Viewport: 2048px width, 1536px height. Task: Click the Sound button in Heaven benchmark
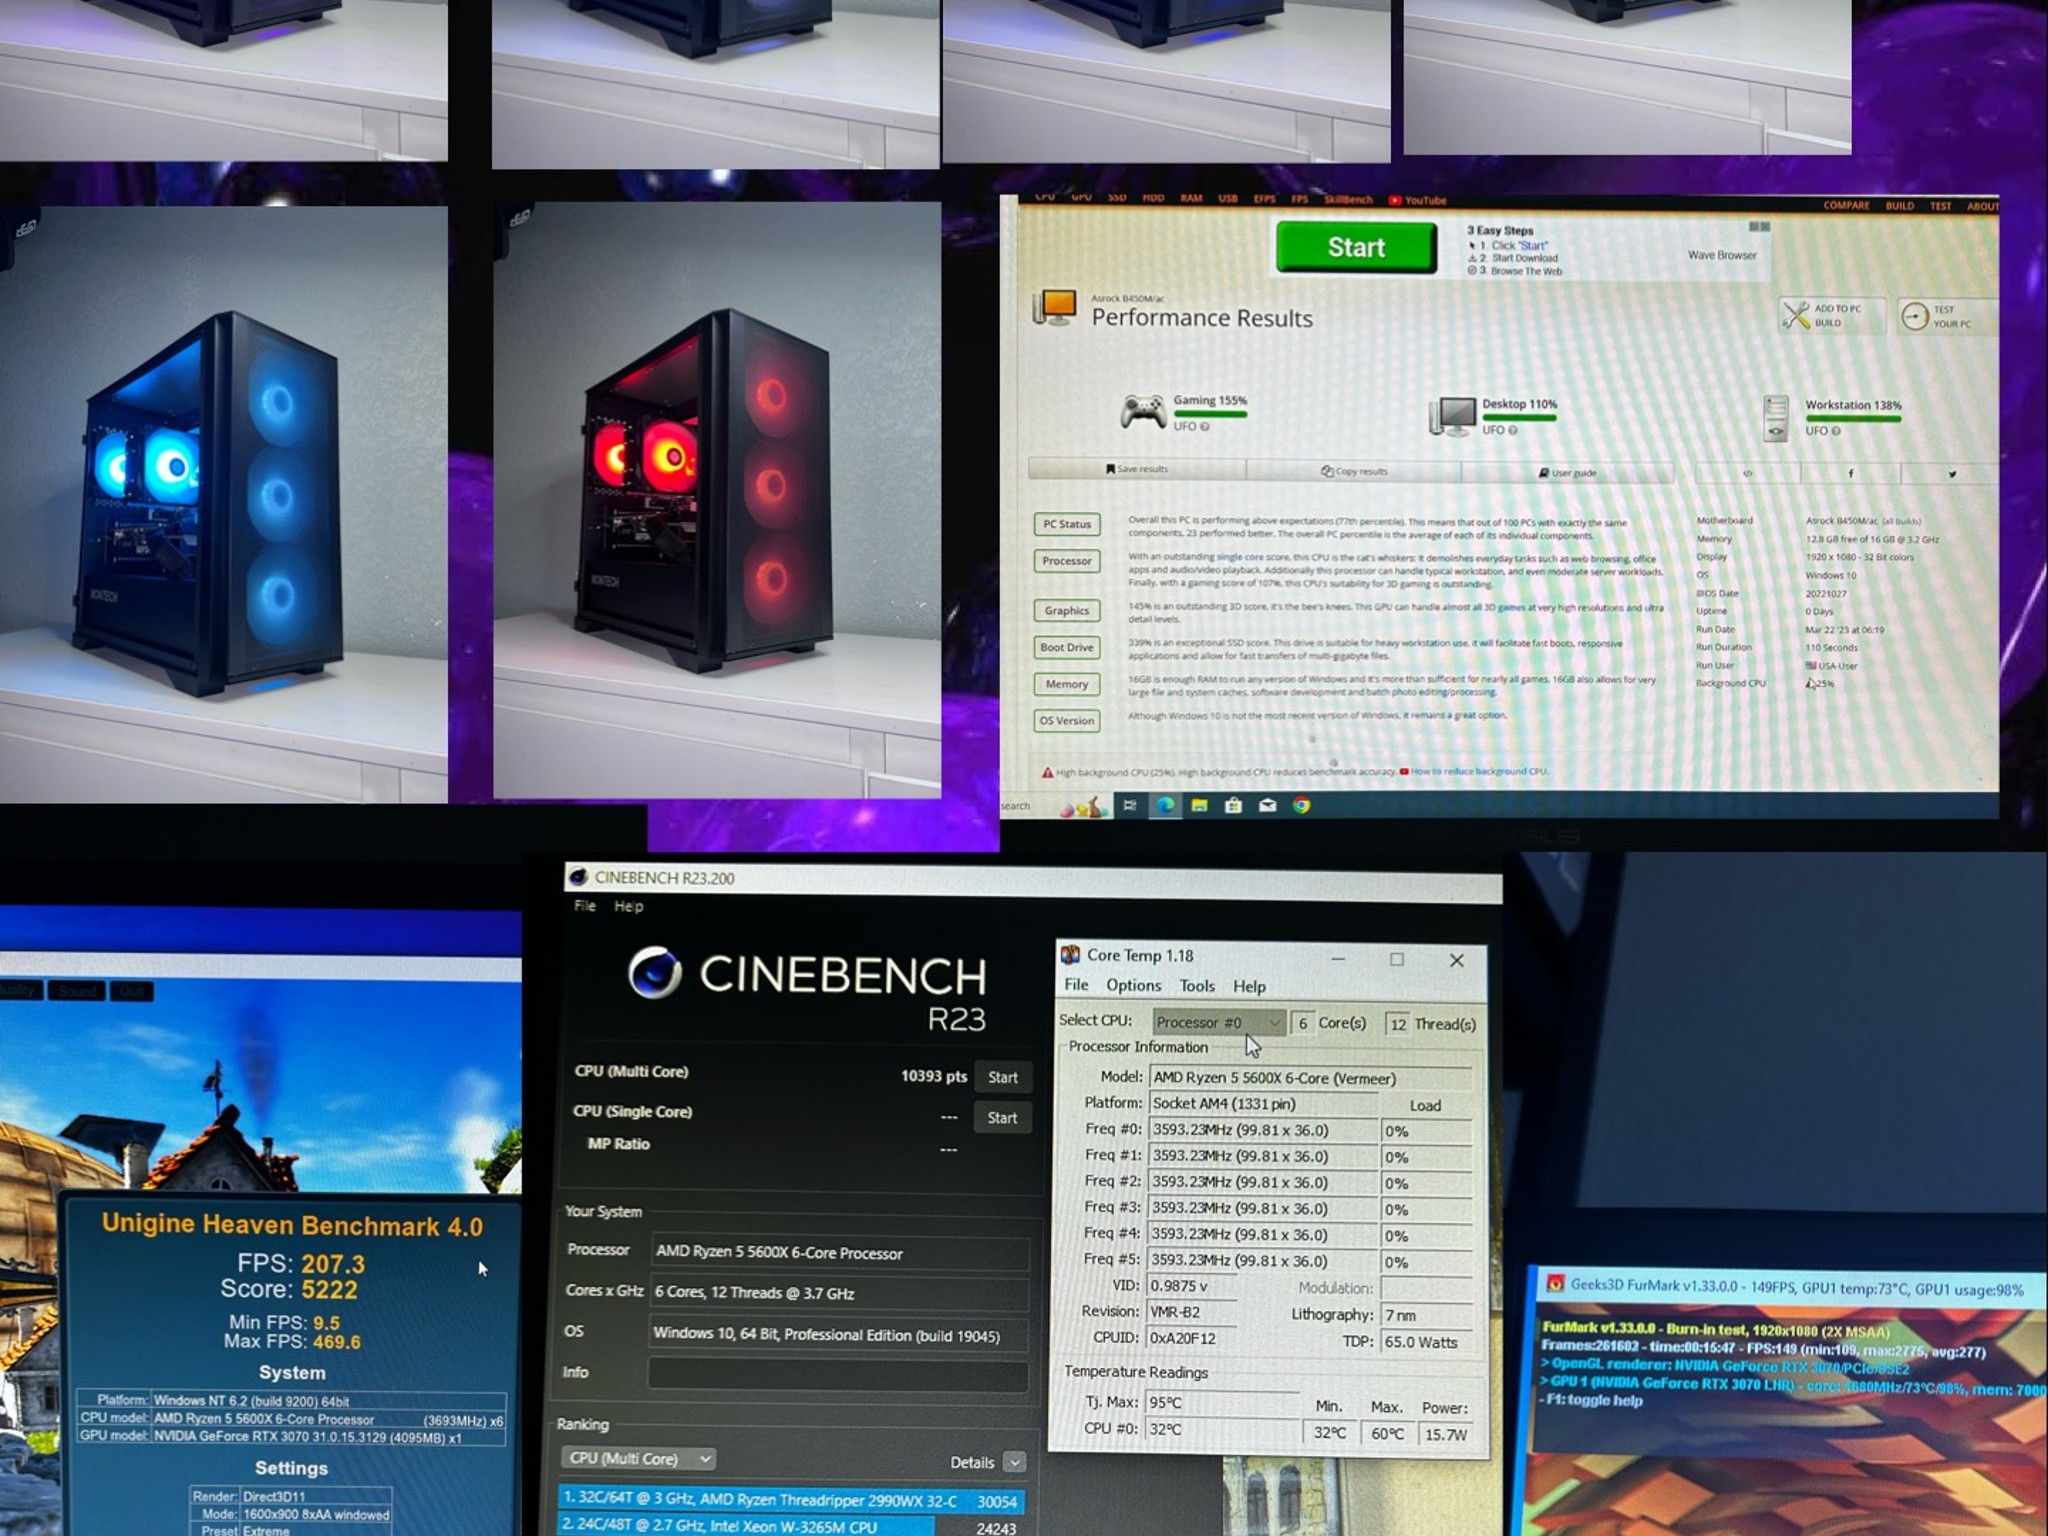(x=77, y=991)
